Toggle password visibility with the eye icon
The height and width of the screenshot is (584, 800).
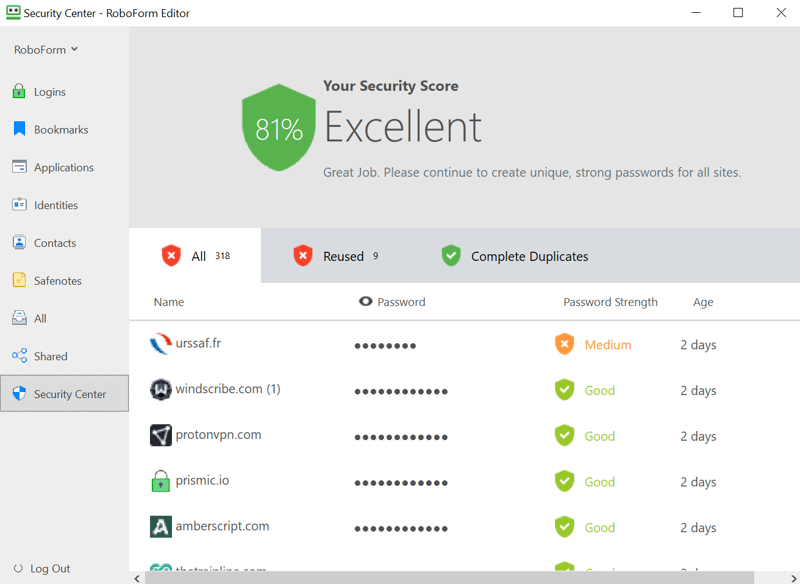point(365,301)
